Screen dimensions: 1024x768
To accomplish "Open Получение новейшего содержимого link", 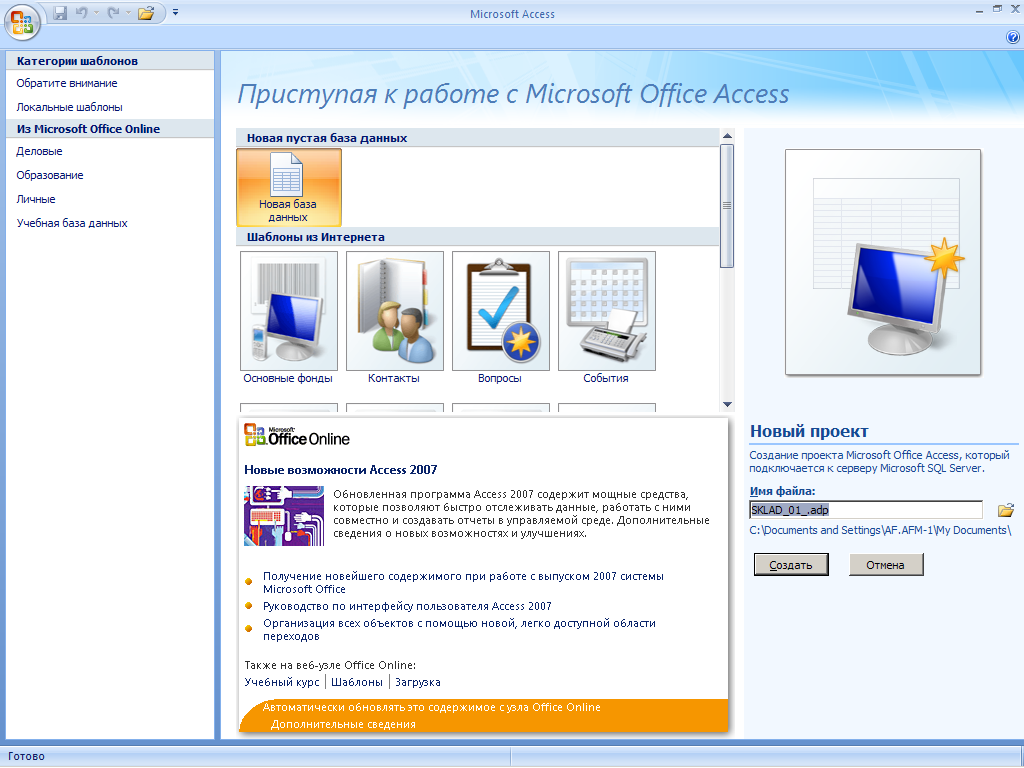I will [463, 583].
